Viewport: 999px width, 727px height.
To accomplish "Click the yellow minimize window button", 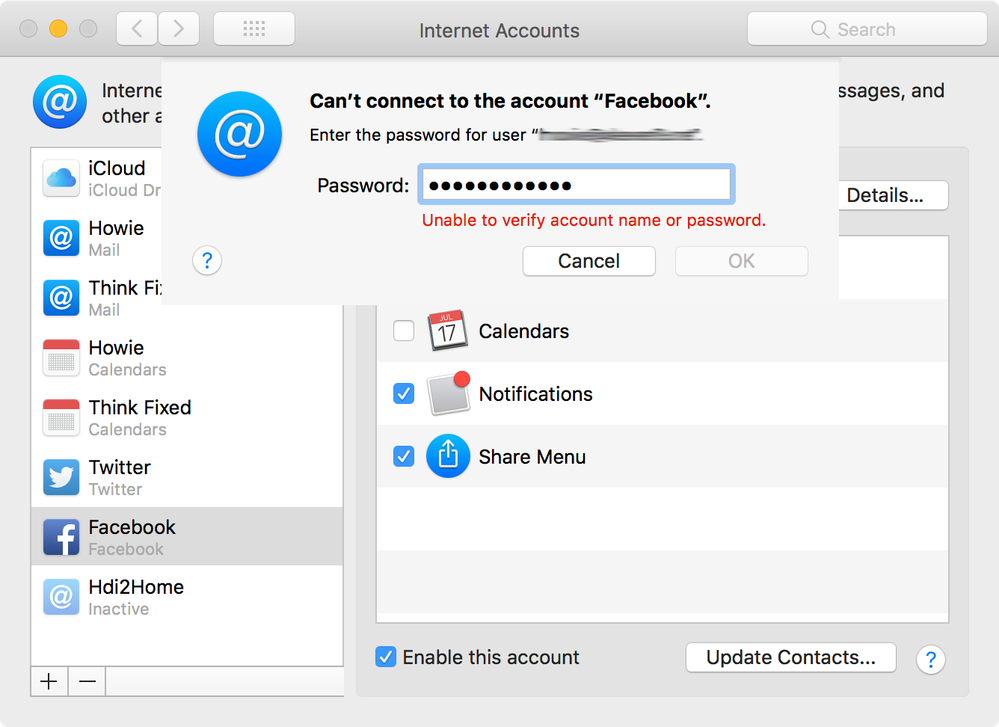I will tap(58, 29).
